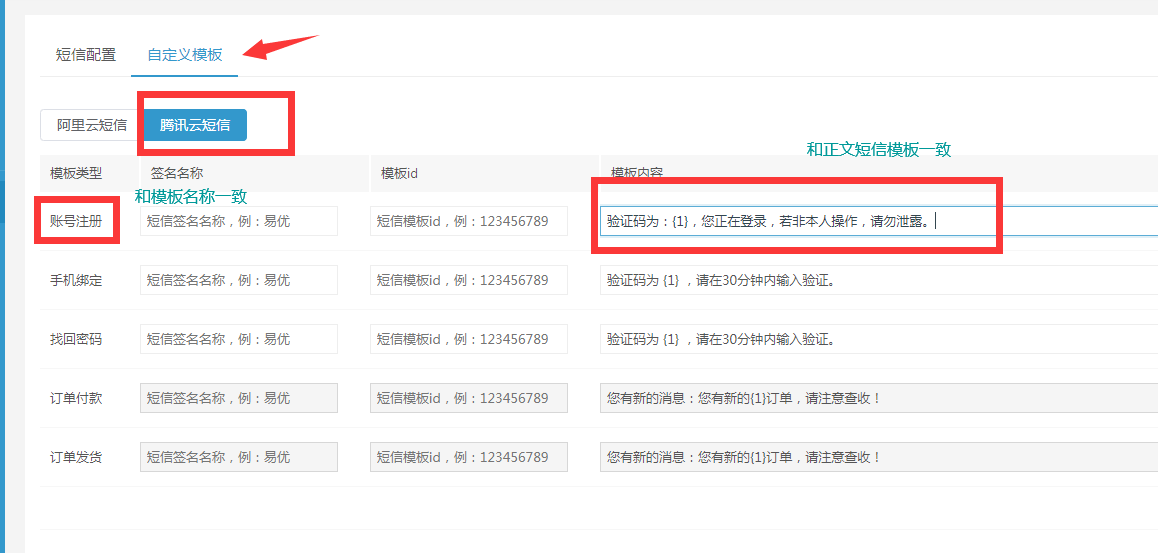This screenshot has width=1158, height=553.
Task: Click the 订单付款 签名名称 field
Action: tap(239, 398)
